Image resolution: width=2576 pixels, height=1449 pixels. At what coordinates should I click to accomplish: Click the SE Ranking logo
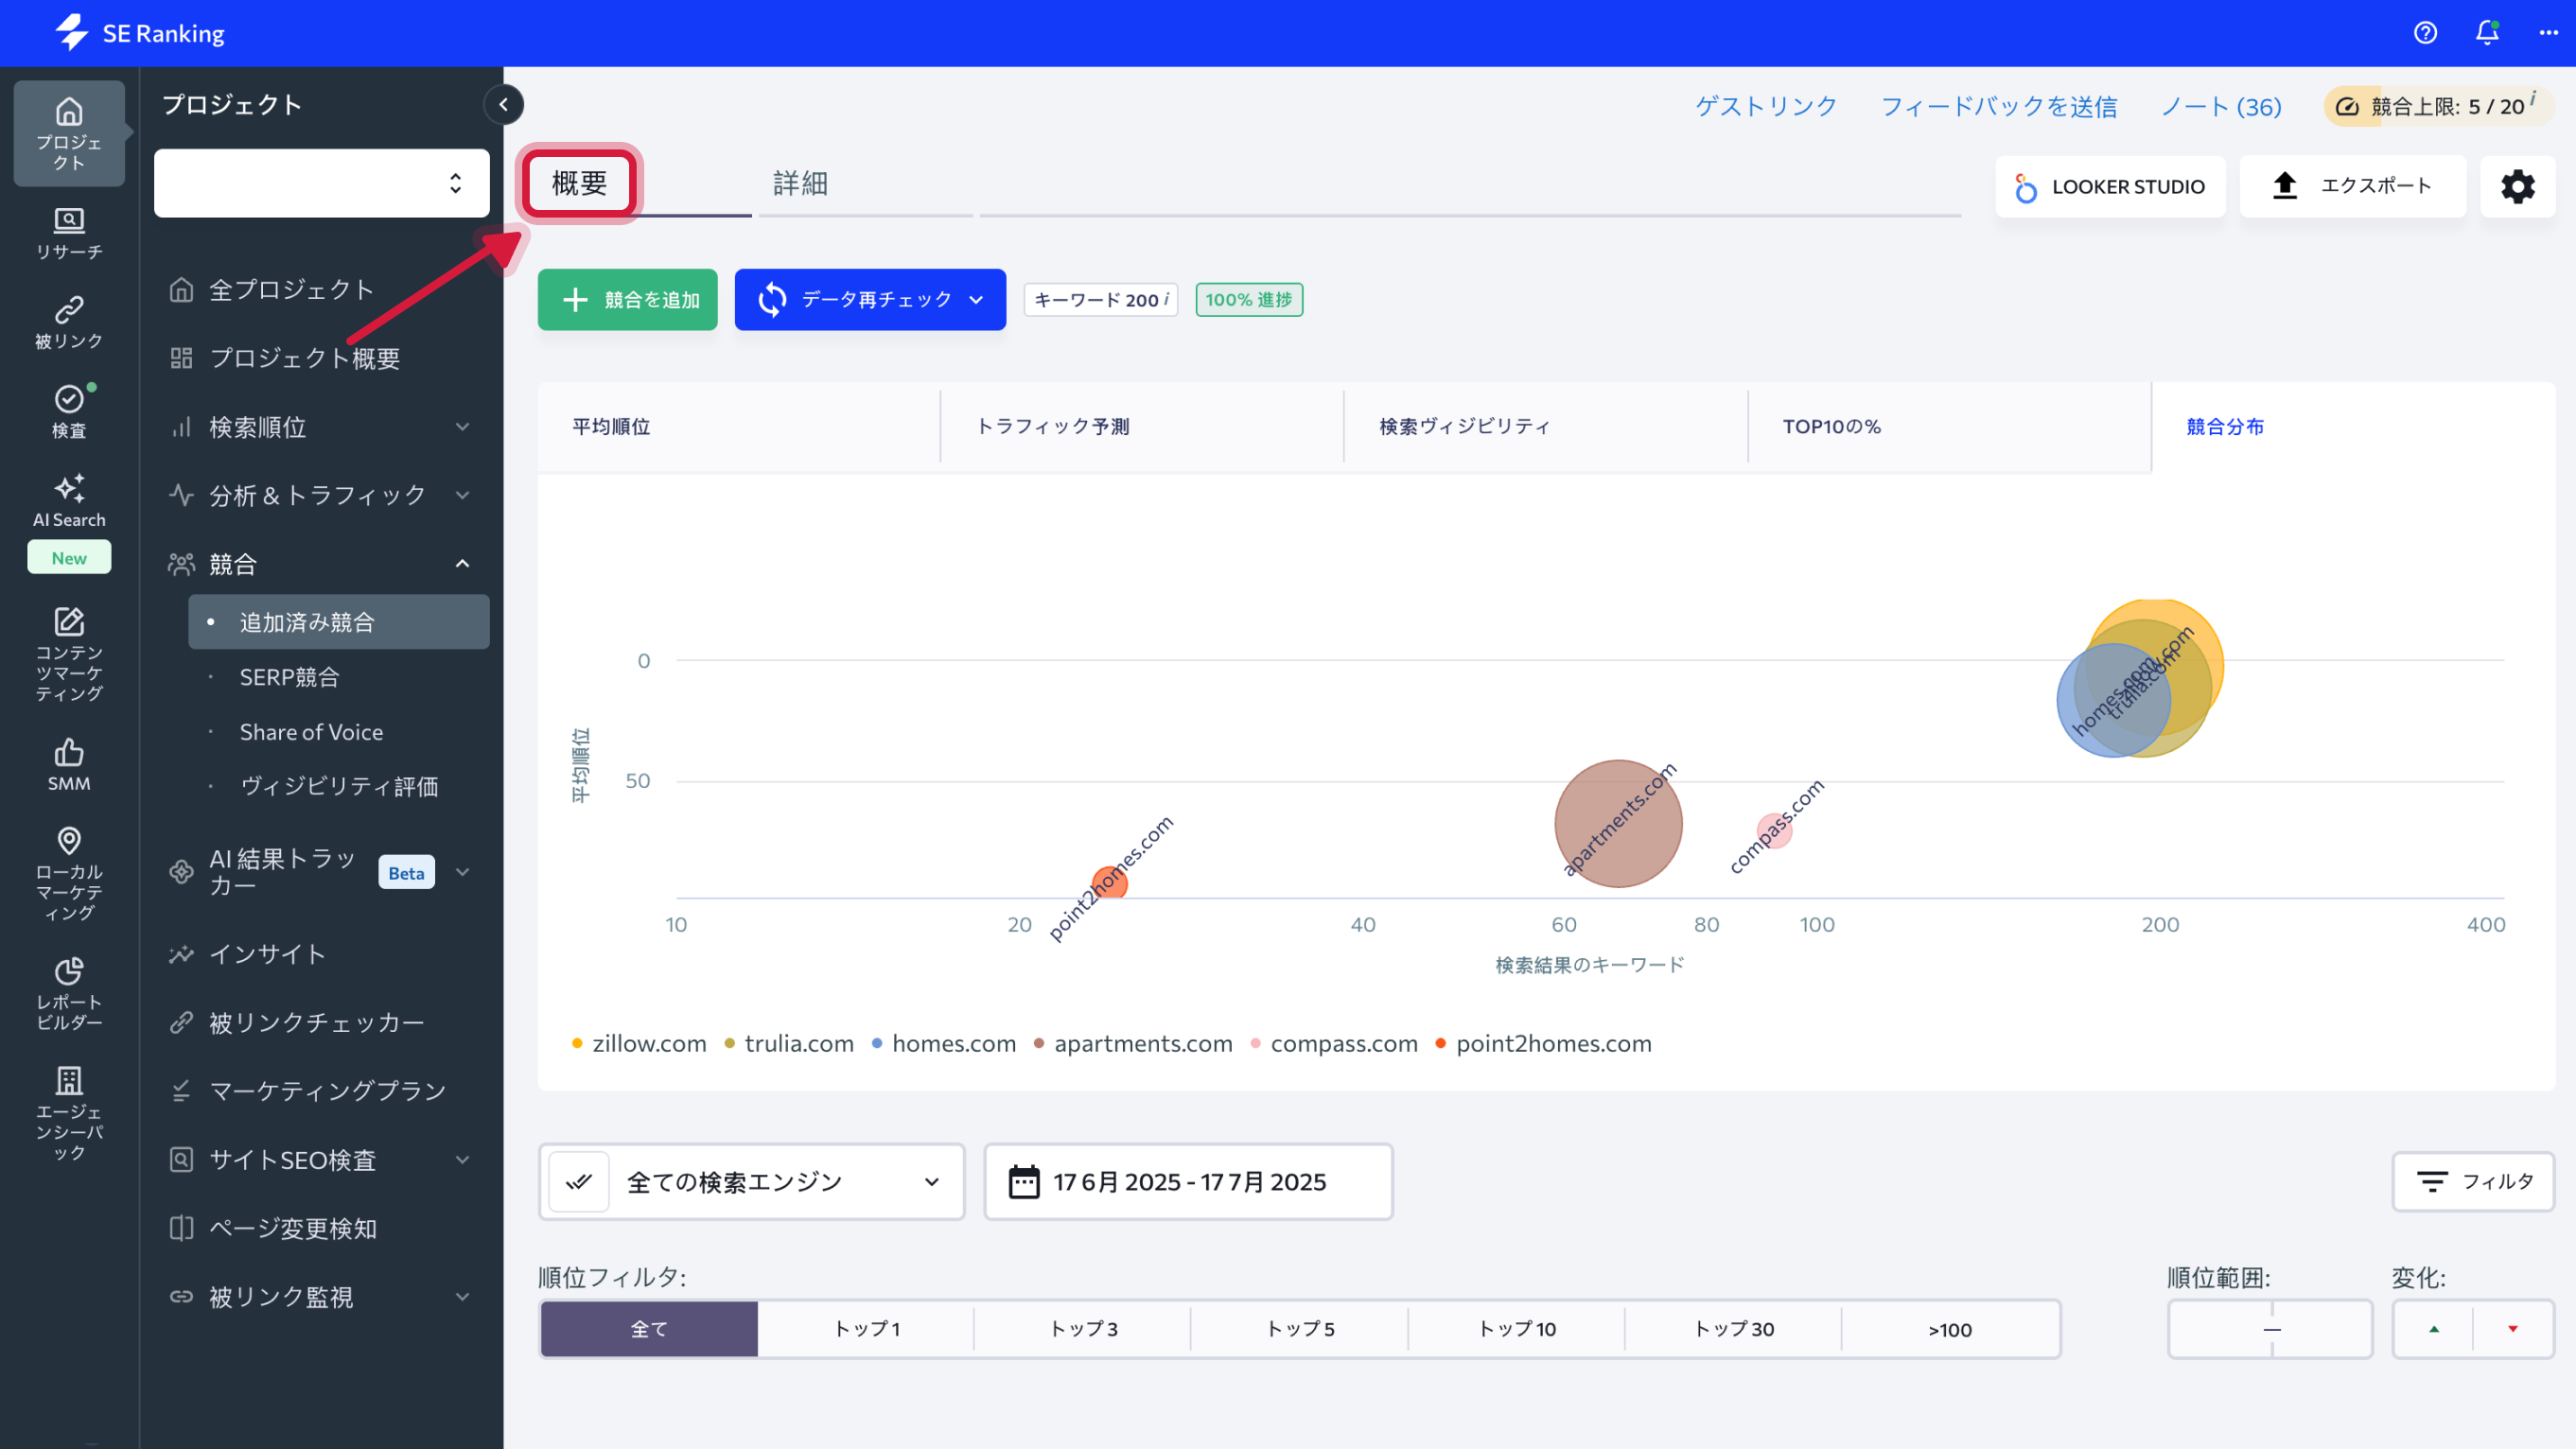pyautogui.click(x=140, y=33)
